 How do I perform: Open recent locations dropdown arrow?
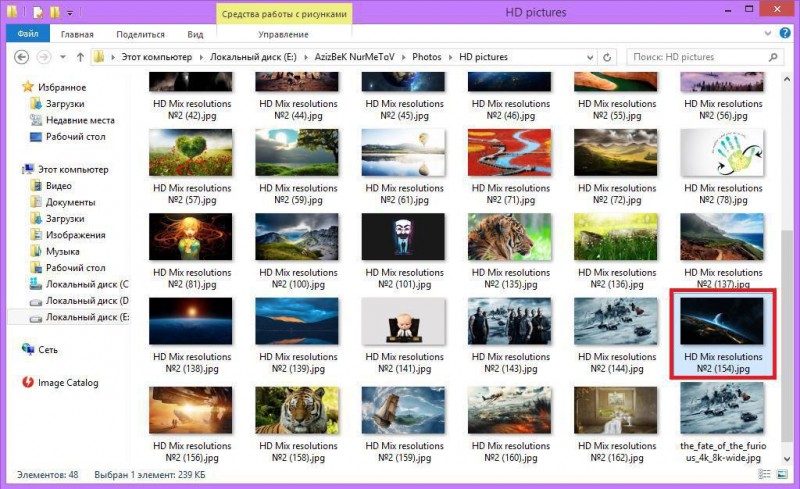click(x=63, y=57)
